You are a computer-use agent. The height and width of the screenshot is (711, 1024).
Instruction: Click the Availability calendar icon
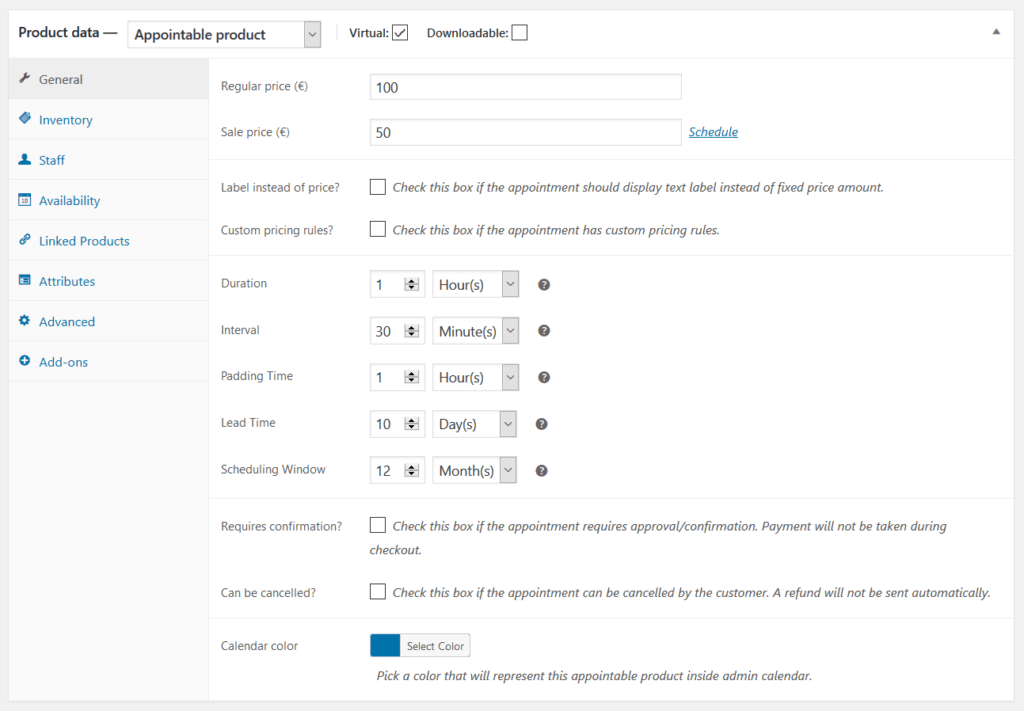coord(23,199)
